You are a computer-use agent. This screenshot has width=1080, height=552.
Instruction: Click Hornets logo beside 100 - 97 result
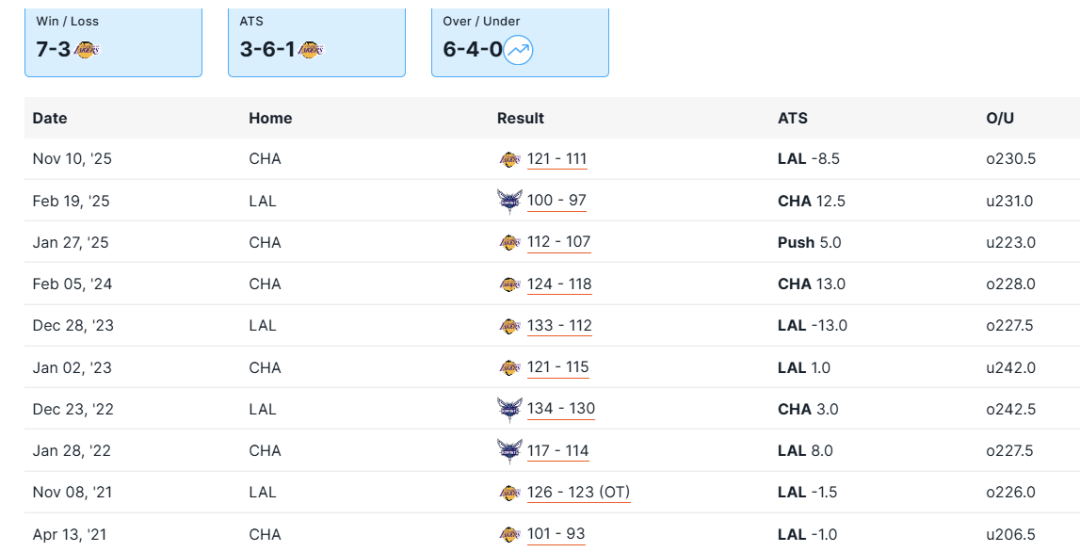510,201
